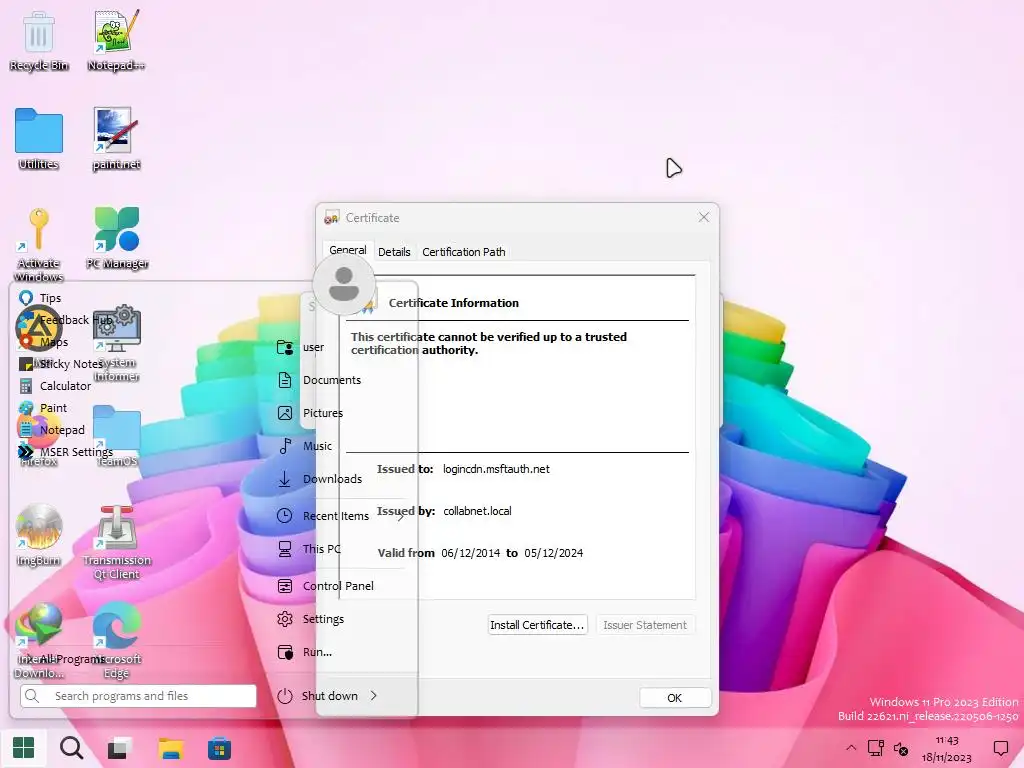Click the Install Certificate... button

pyautogui.click(x=537, y=625)
